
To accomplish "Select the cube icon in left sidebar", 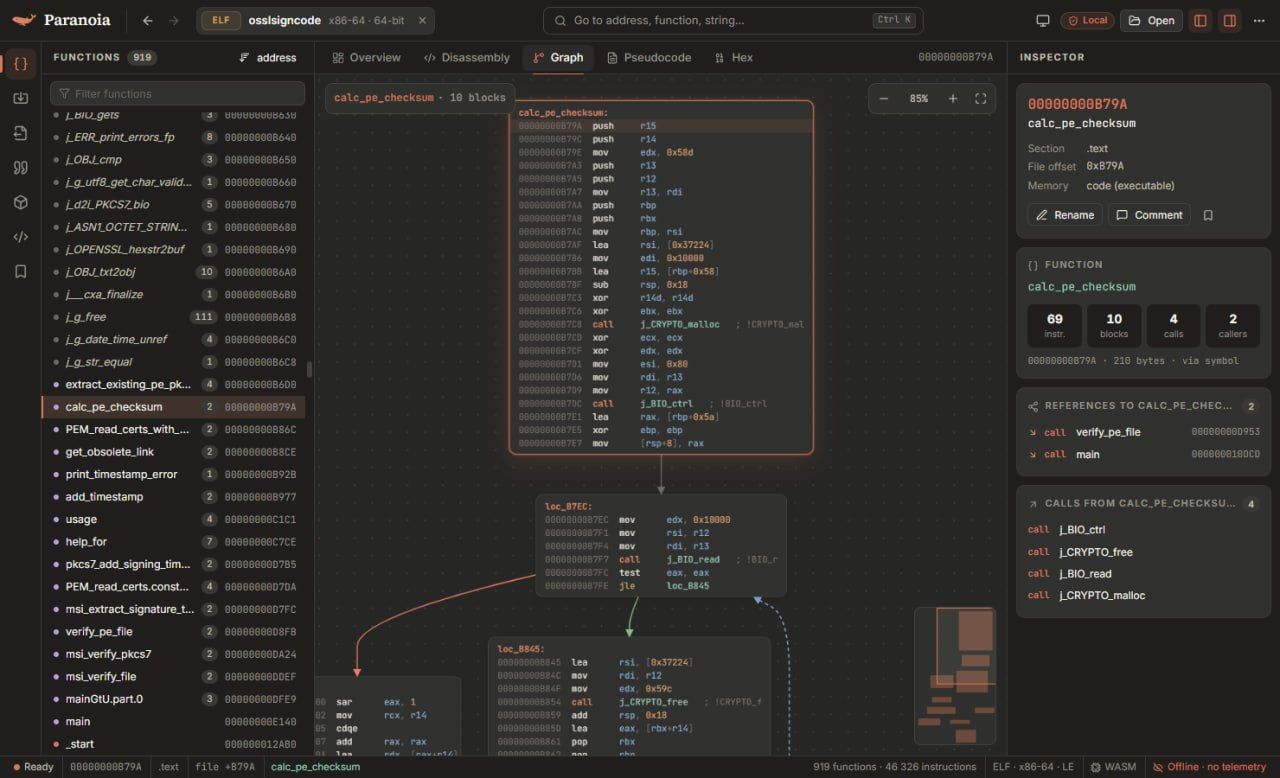I will tap(20, 202).
